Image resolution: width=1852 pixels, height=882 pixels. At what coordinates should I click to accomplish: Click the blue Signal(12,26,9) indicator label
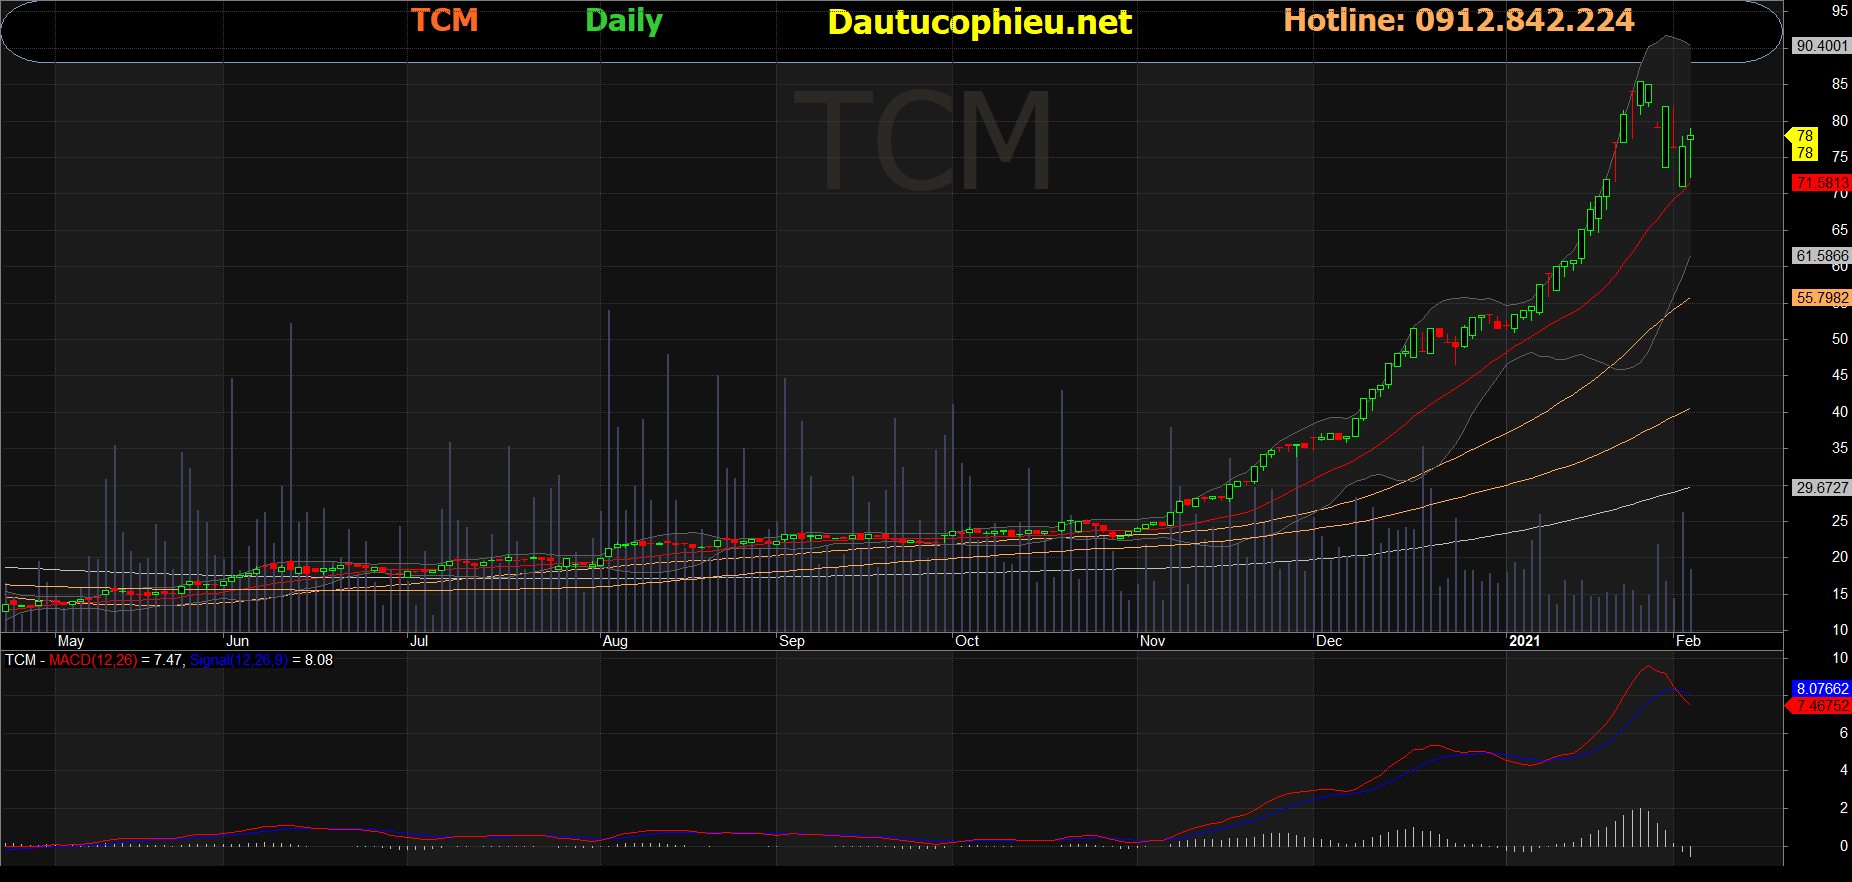click(x=238, y=660)
